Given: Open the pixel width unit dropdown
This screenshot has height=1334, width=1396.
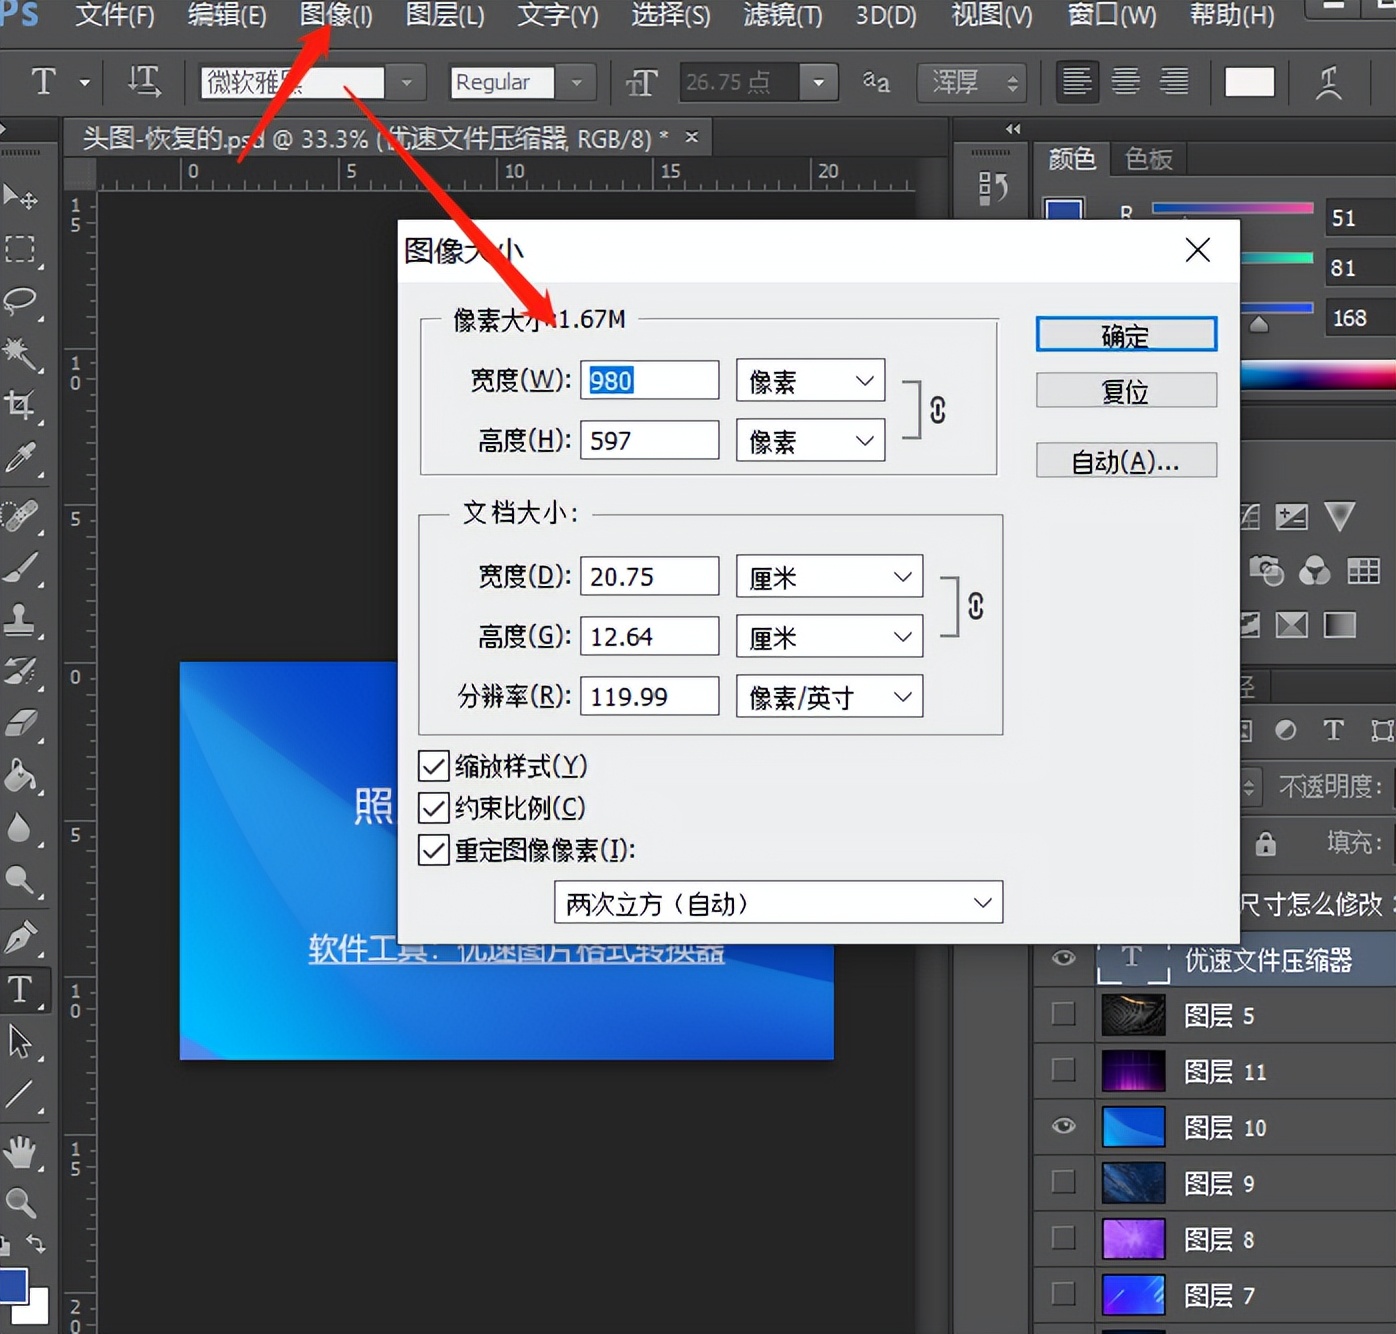Looking at the screenshot, I should [810, 381].
